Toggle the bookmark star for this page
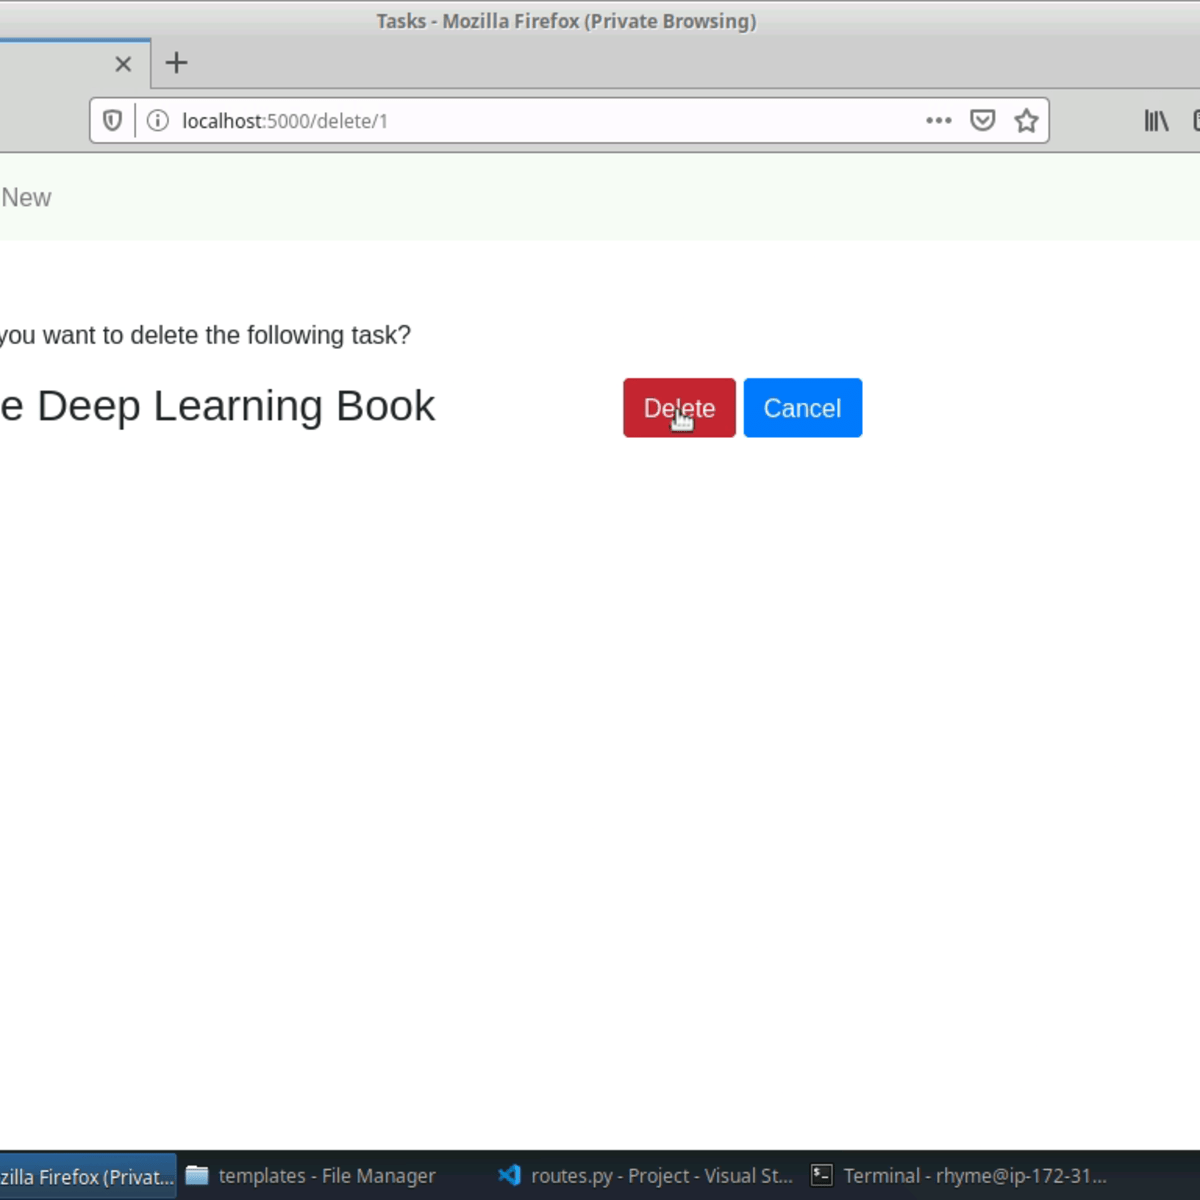 [1026, 120]
